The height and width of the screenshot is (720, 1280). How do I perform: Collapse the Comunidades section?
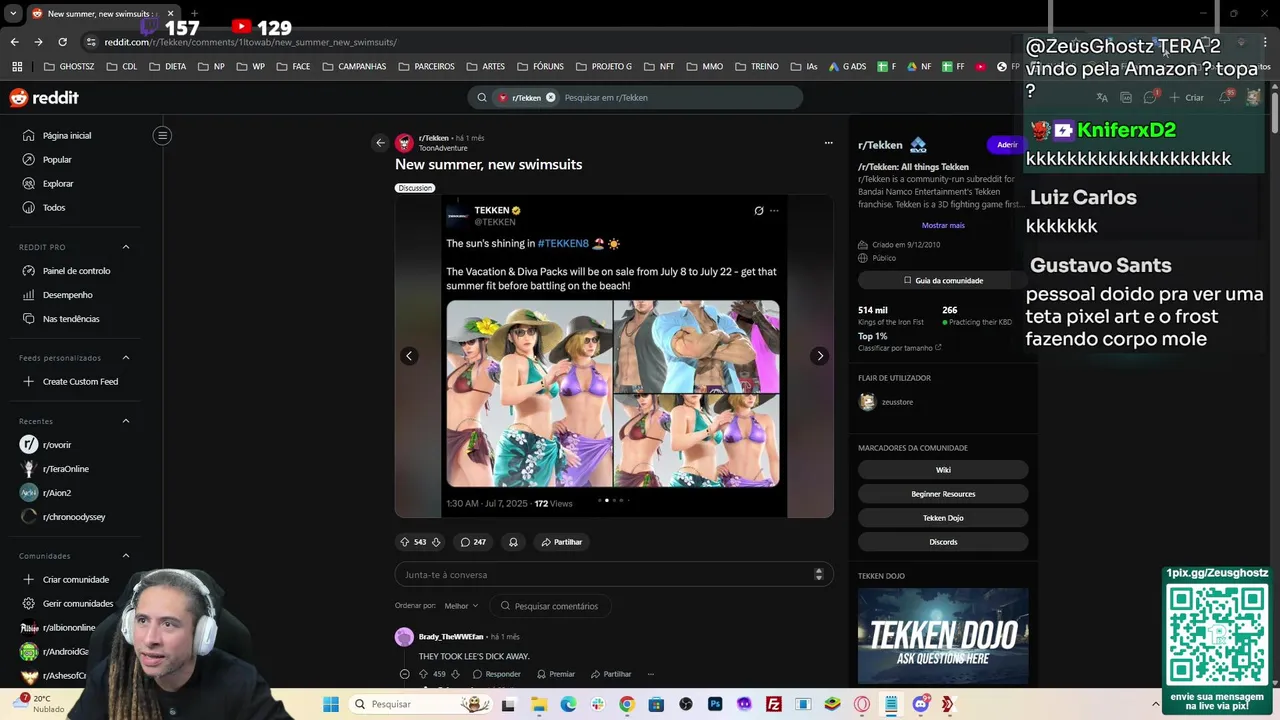(126, 556)
